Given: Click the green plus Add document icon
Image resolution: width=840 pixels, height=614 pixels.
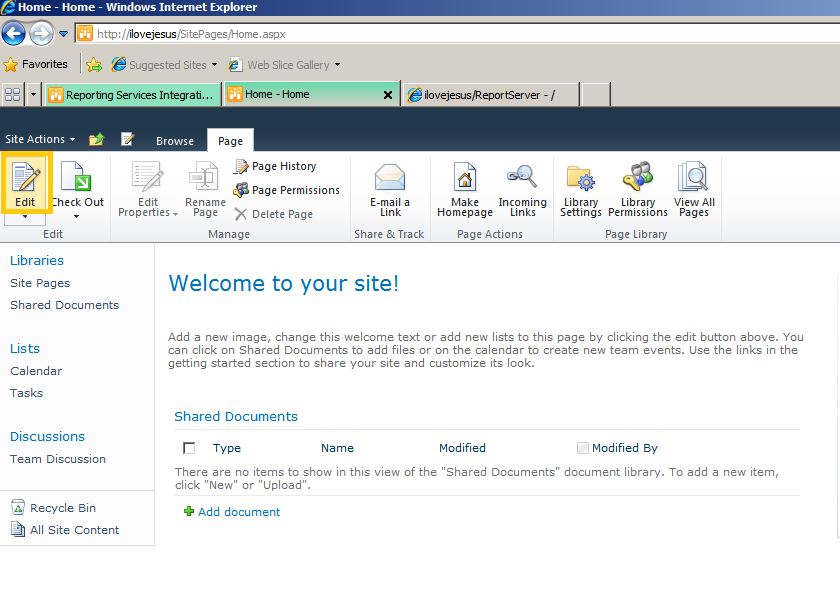Looking at the screenshot, I should (x=189, y=512).
